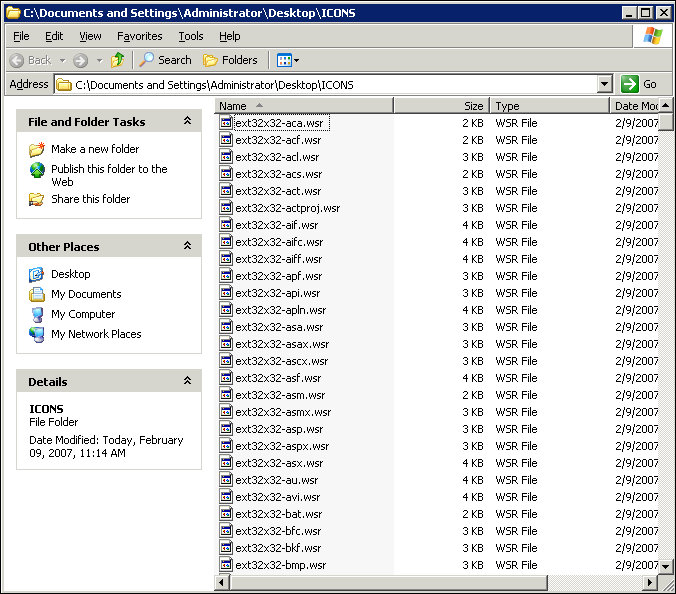Click the Publish to Web globe icon
676x594 pixels.
[x=37, y=170]
